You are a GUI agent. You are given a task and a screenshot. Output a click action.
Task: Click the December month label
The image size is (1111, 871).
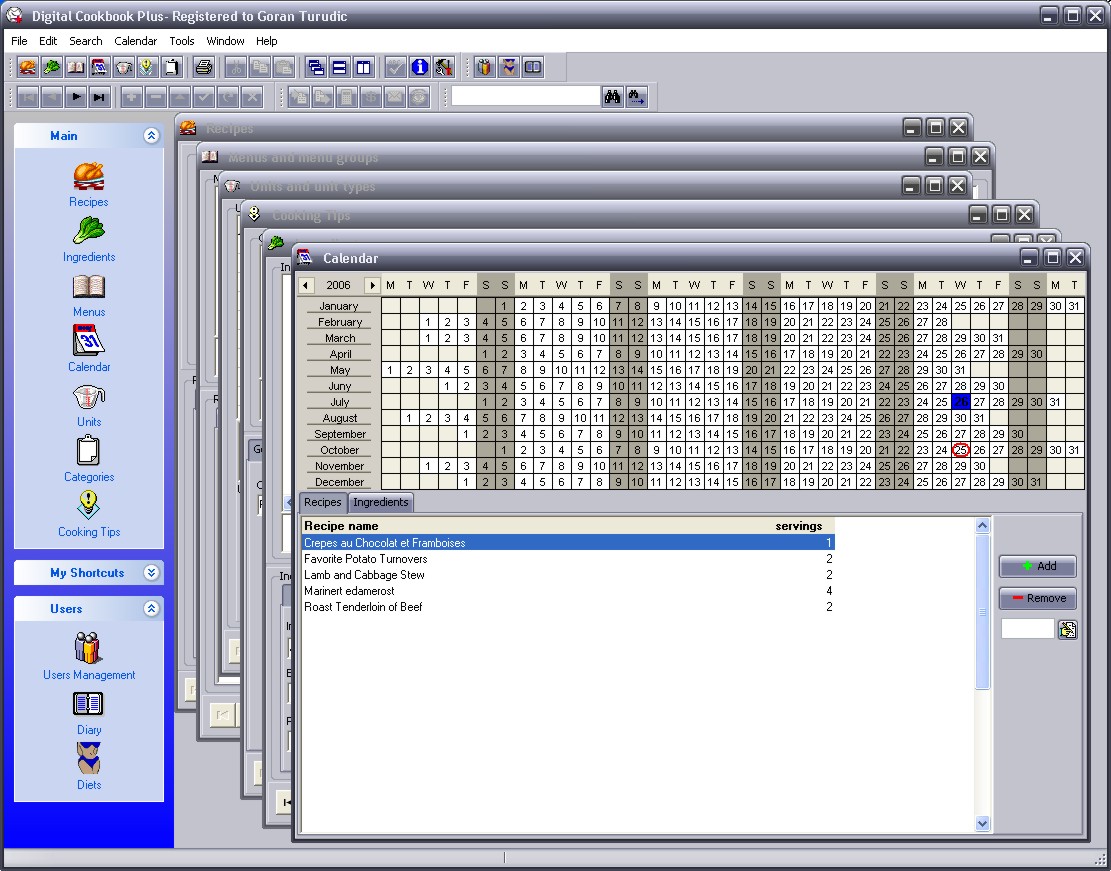pyautogui.click(x=339, y=482)
